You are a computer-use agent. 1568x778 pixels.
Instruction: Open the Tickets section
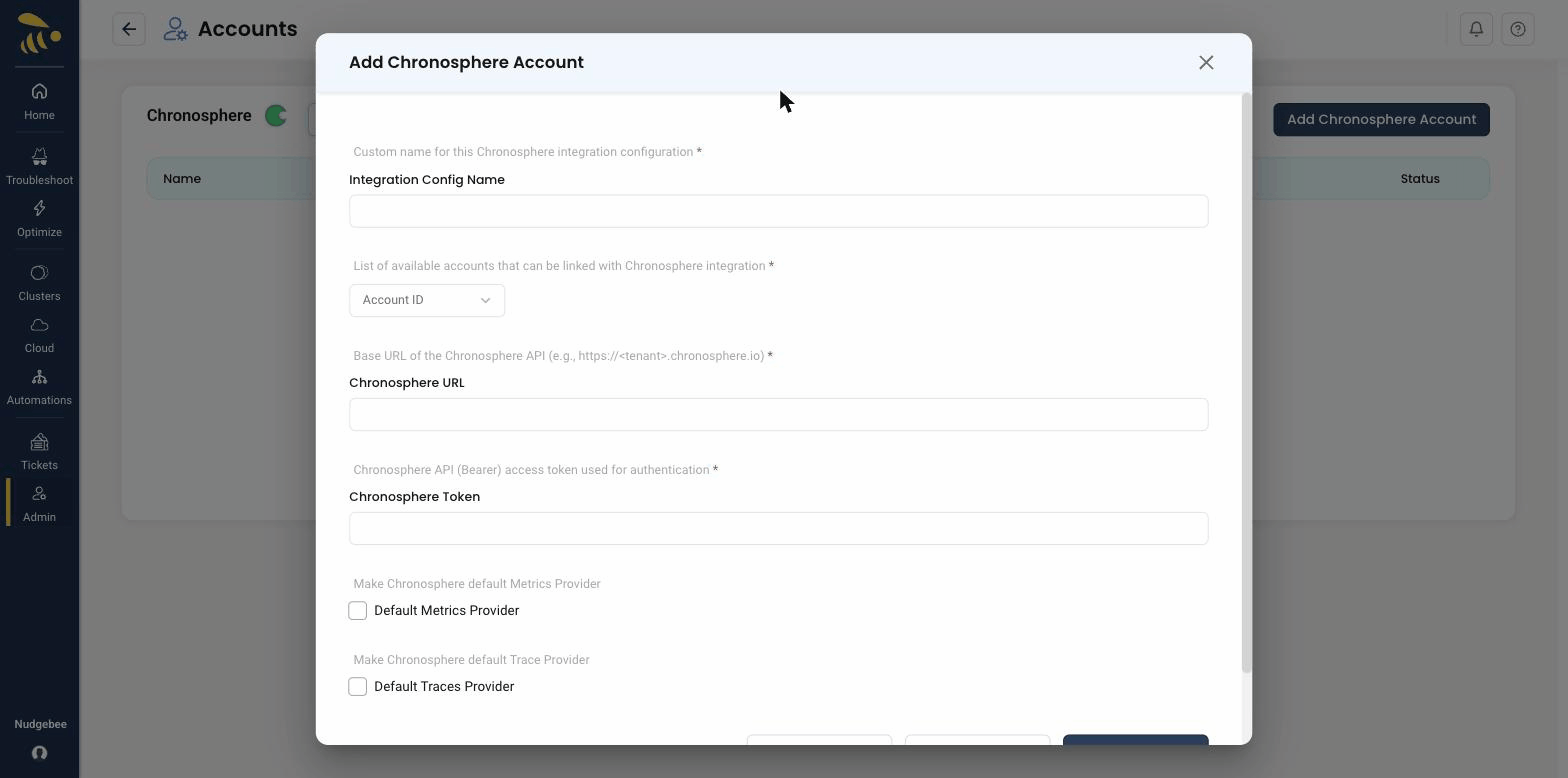(39, 452)
